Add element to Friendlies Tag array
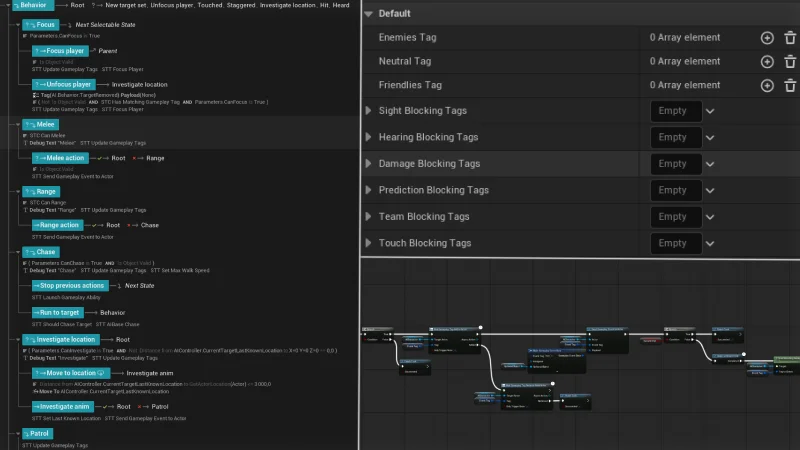The image size is (800, 450). [x=767, y=86]
